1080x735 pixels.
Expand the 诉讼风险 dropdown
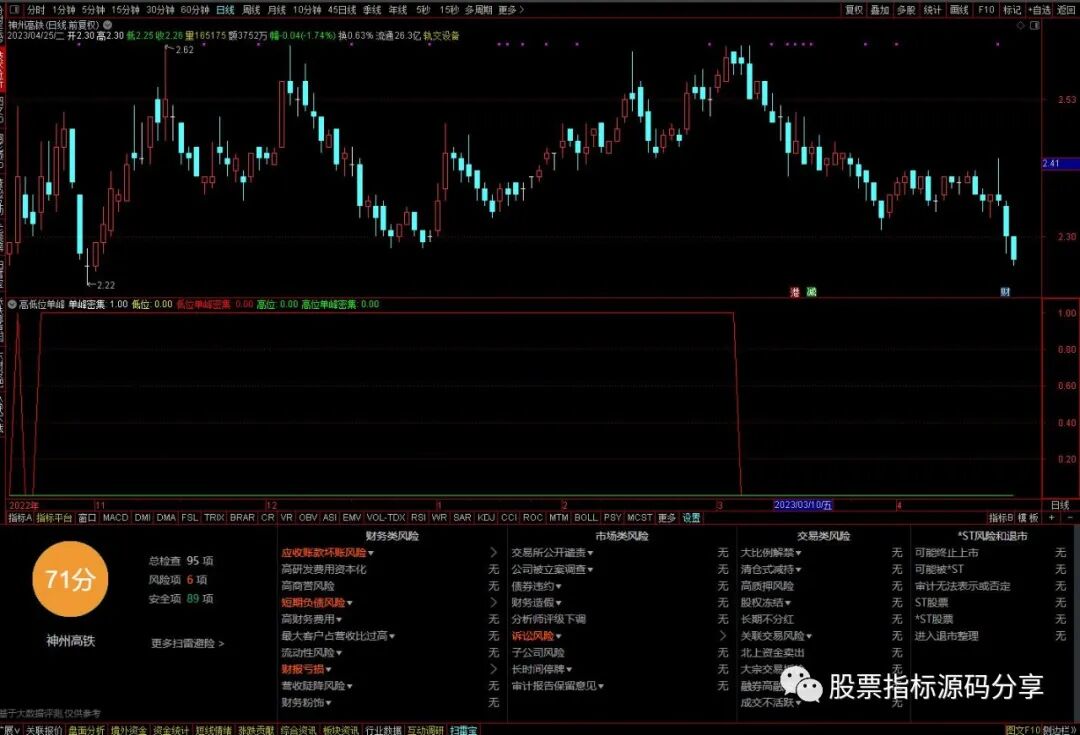coord(558,636)
